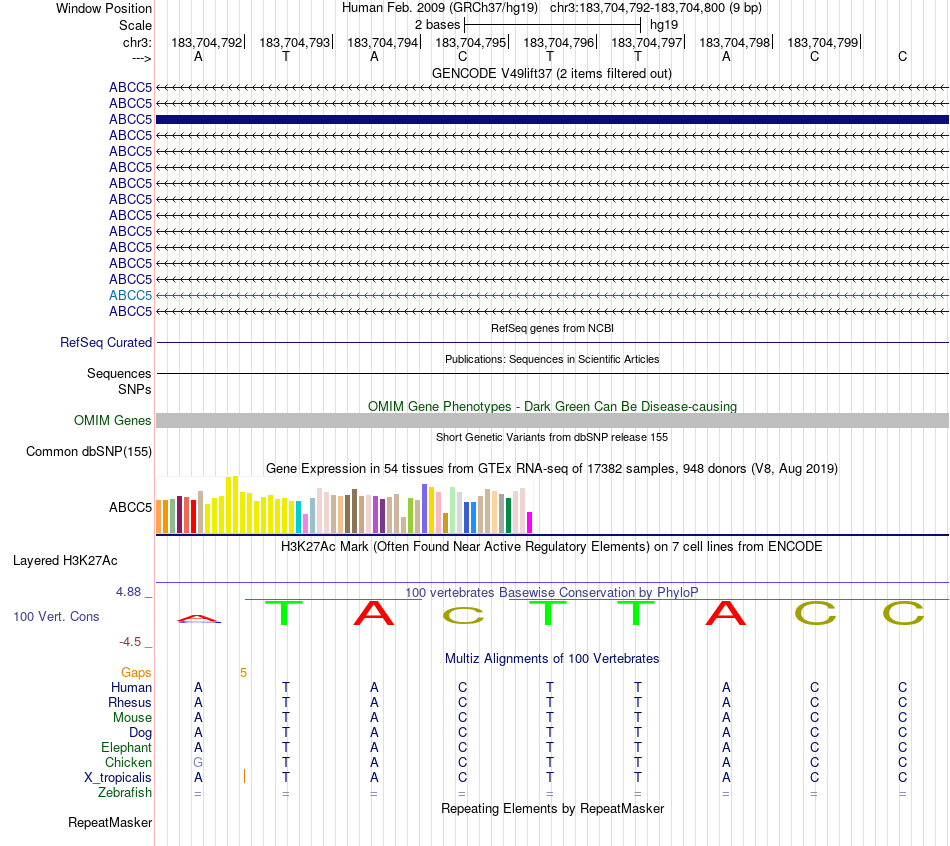The width and height of the screenshot is (950, 846).
Task: Click the 2 bases scale bar
Action: coord(552,25)
